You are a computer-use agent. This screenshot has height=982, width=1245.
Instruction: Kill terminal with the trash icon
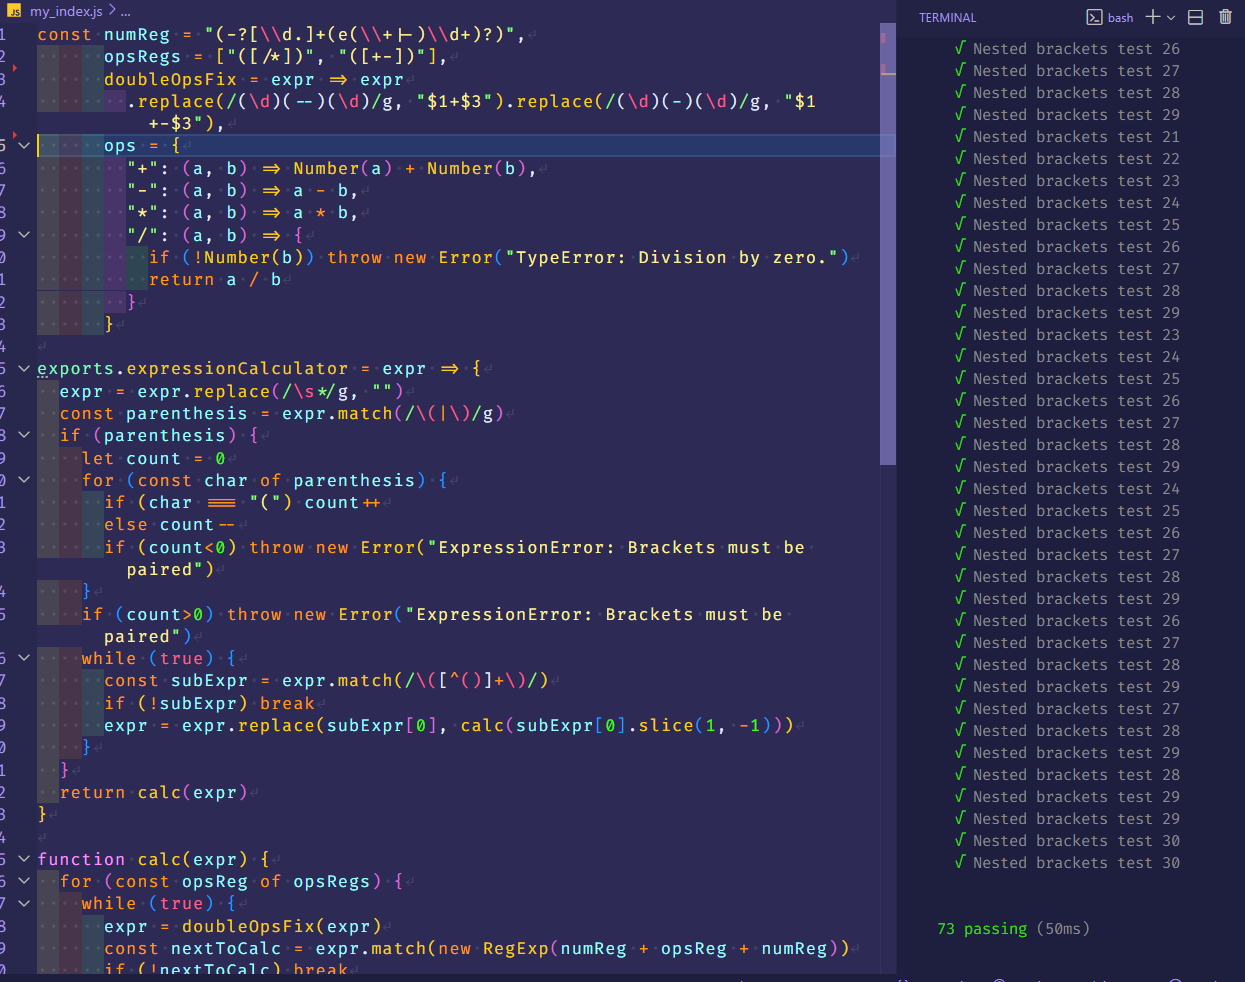[1225, 17]
